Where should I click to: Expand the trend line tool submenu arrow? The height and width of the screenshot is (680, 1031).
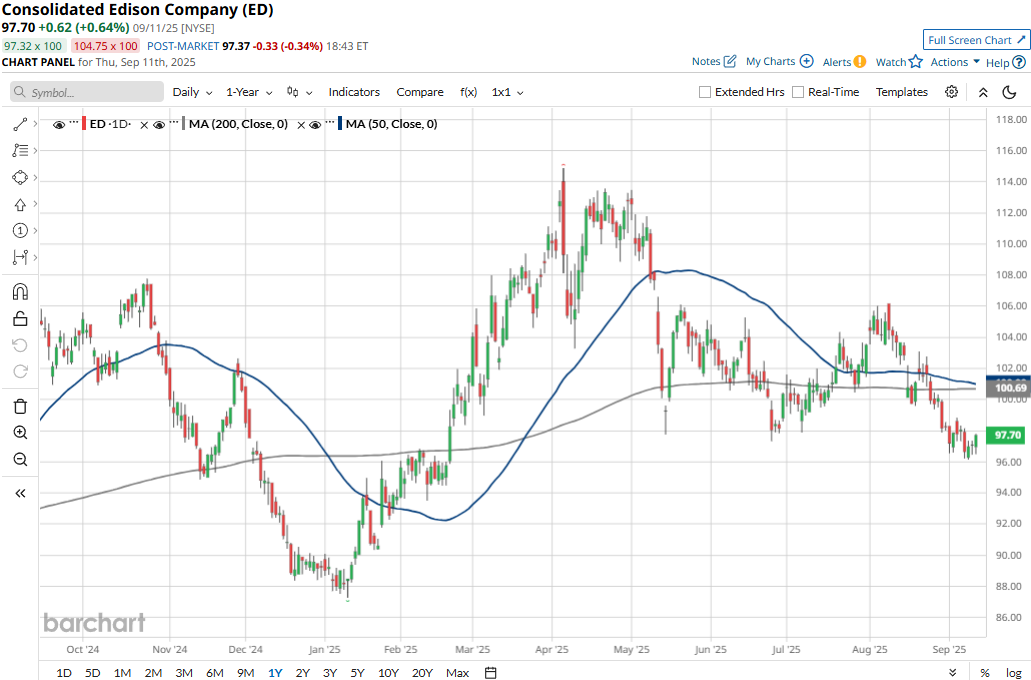tap(36, 124)
